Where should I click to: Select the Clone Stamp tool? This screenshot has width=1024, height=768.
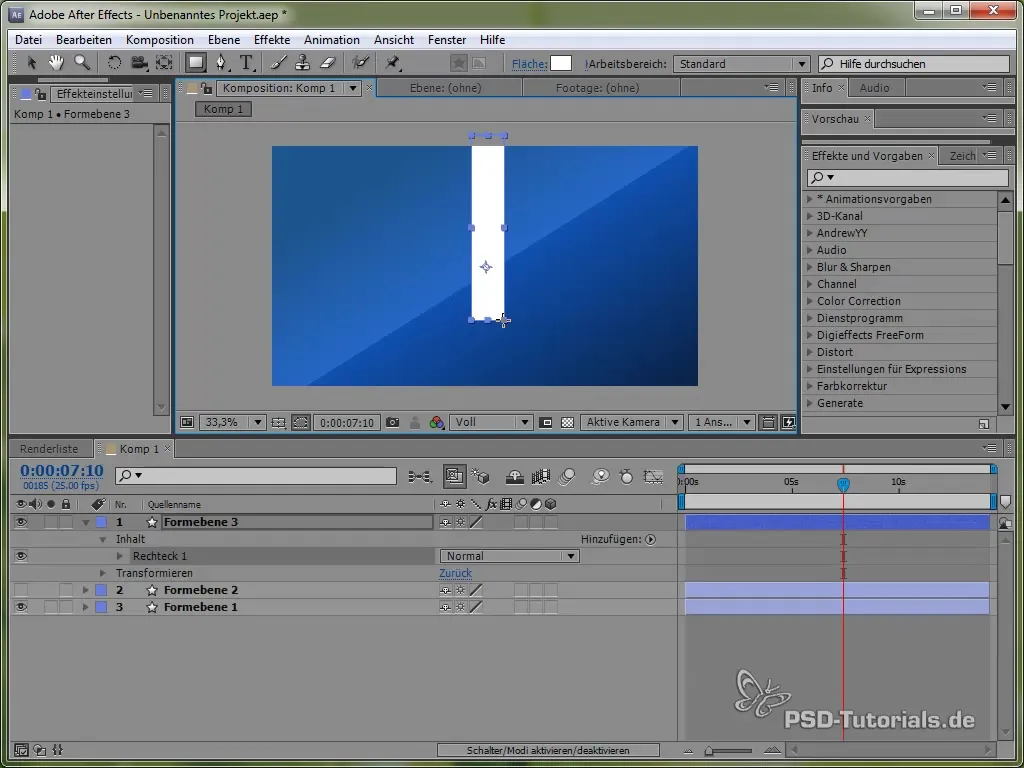[x=302, y=63]
